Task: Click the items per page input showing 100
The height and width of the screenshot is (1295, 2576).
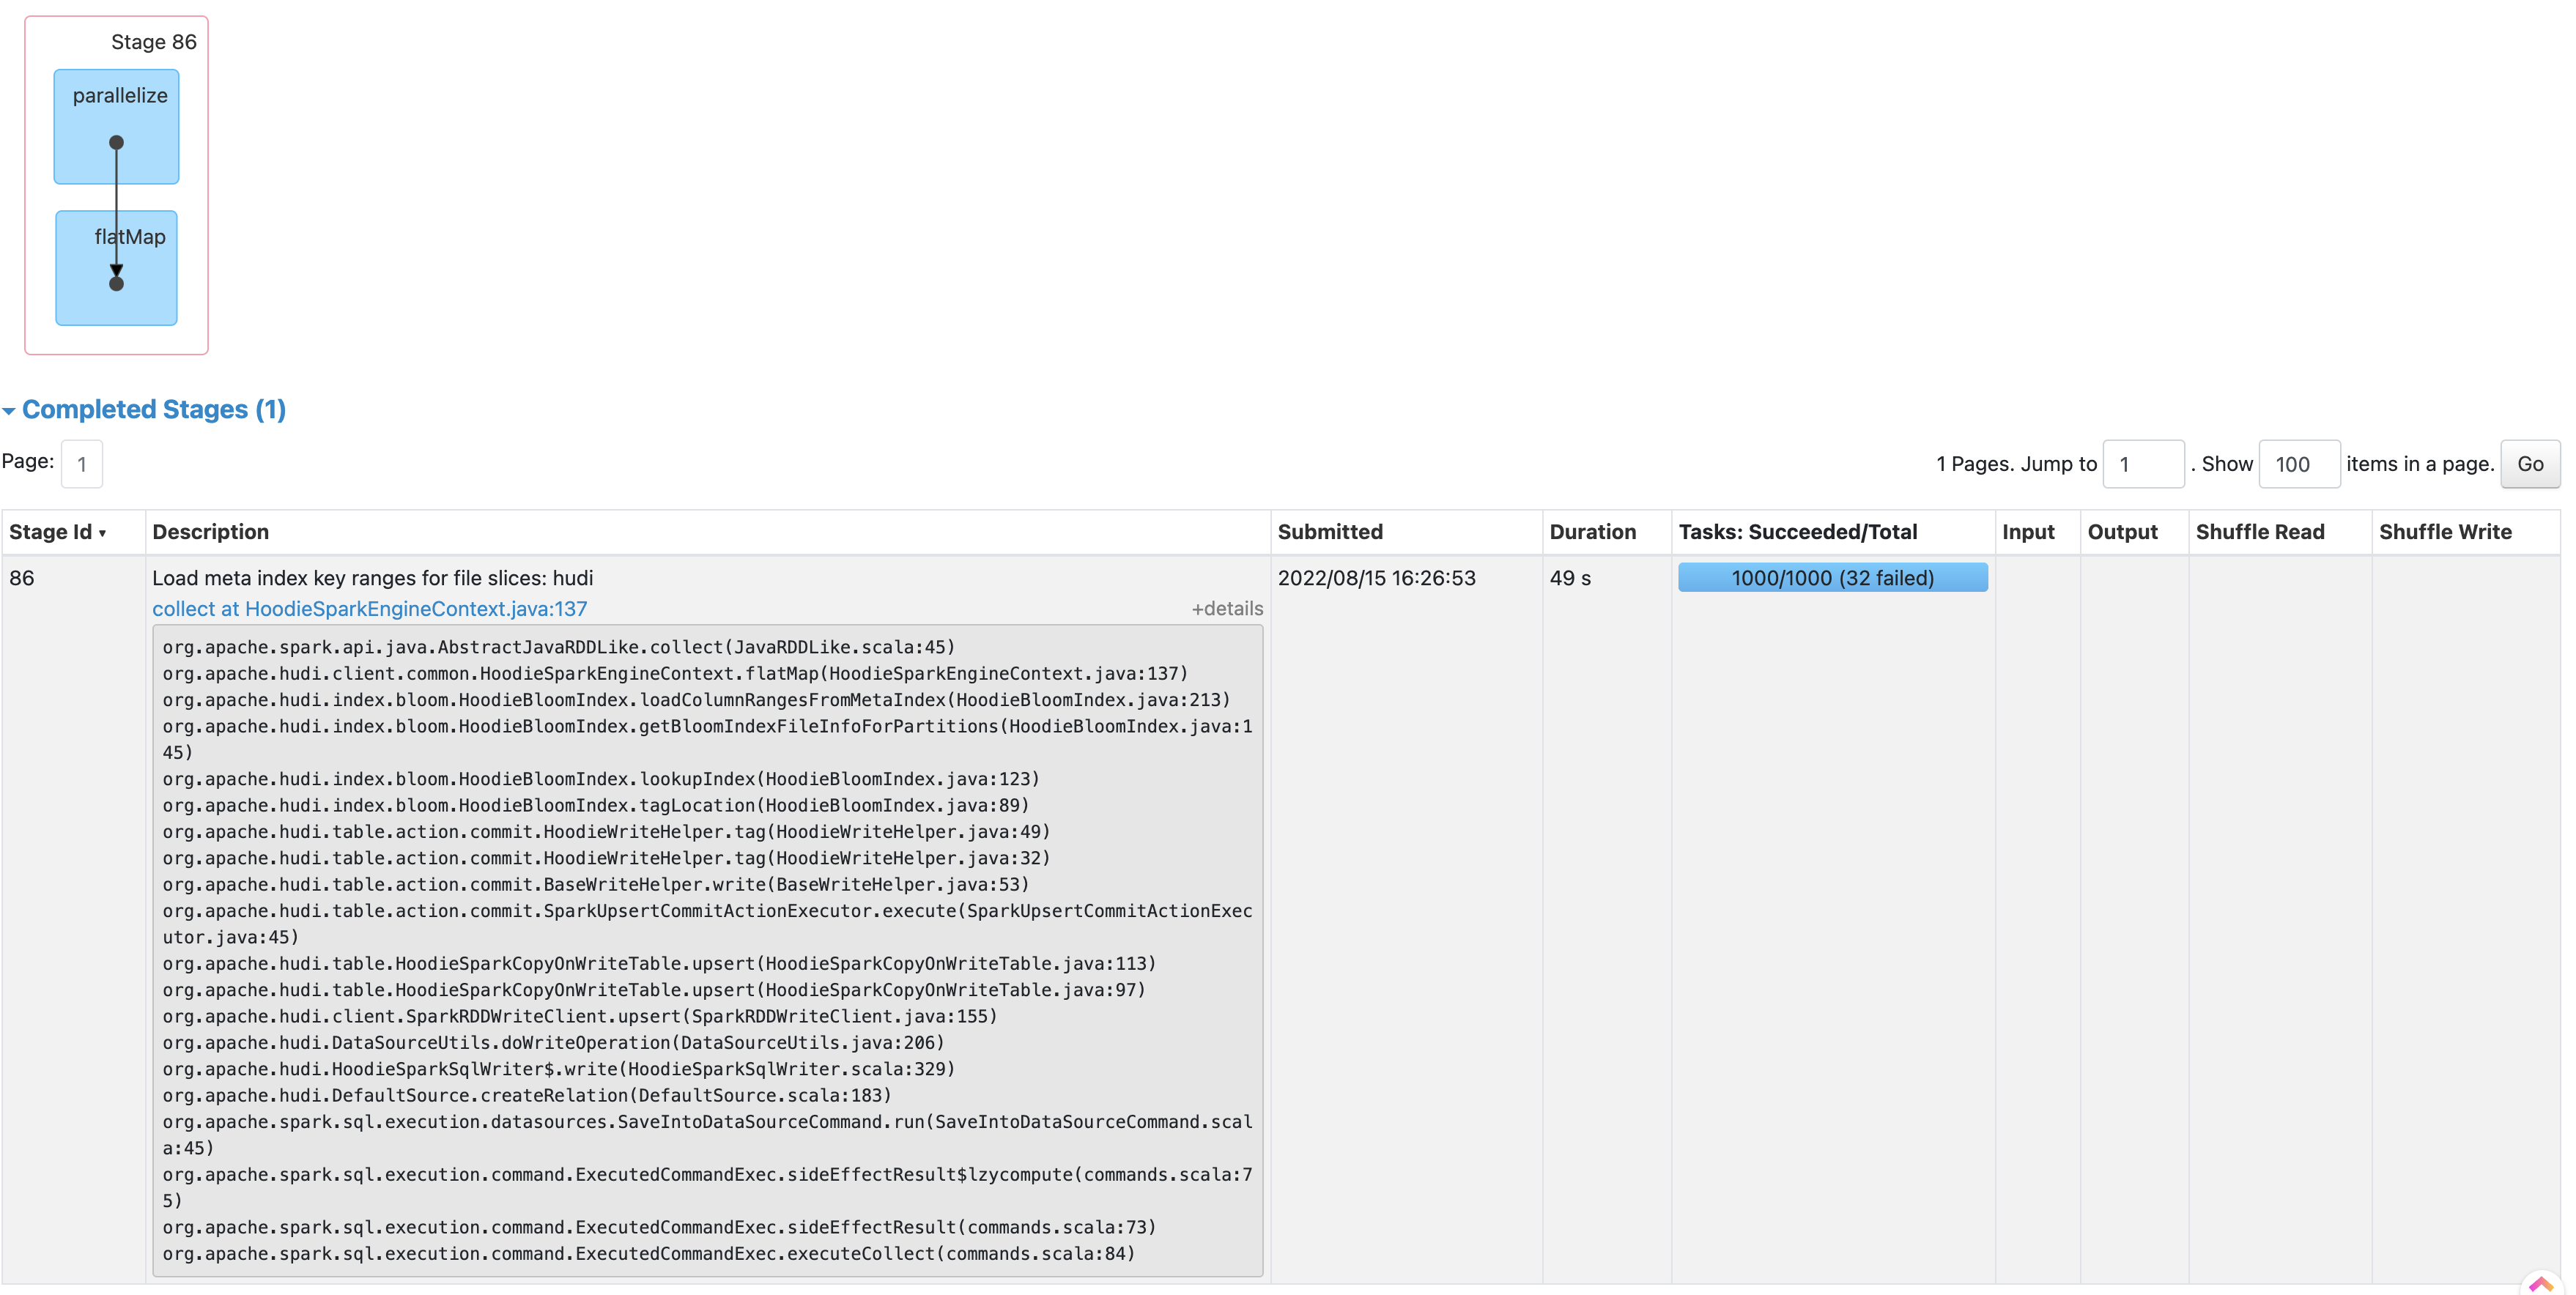Action: [x=2298, y=464]
